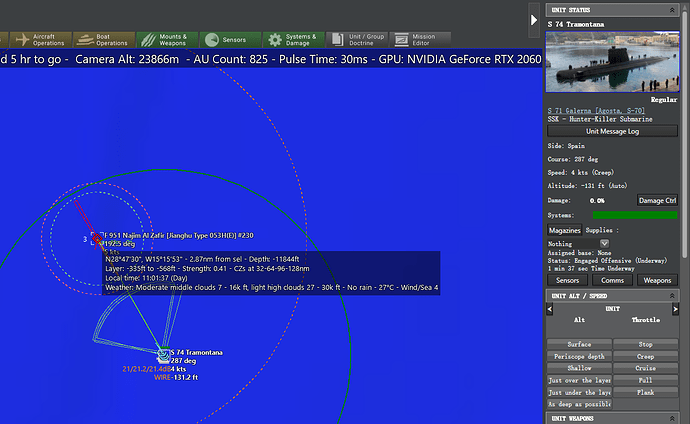Click the Weapons button in Unit Status
Viewport: 690px width, 424px height.
pos(657,280)
